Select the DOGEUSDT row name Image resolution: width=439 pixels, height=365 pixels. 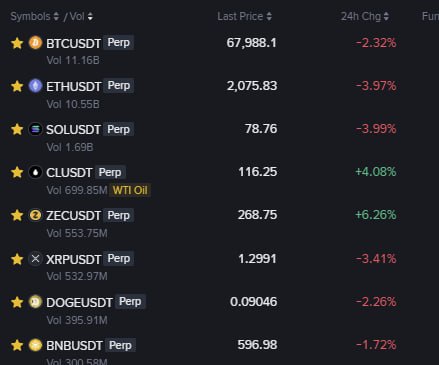pos(79,302)
